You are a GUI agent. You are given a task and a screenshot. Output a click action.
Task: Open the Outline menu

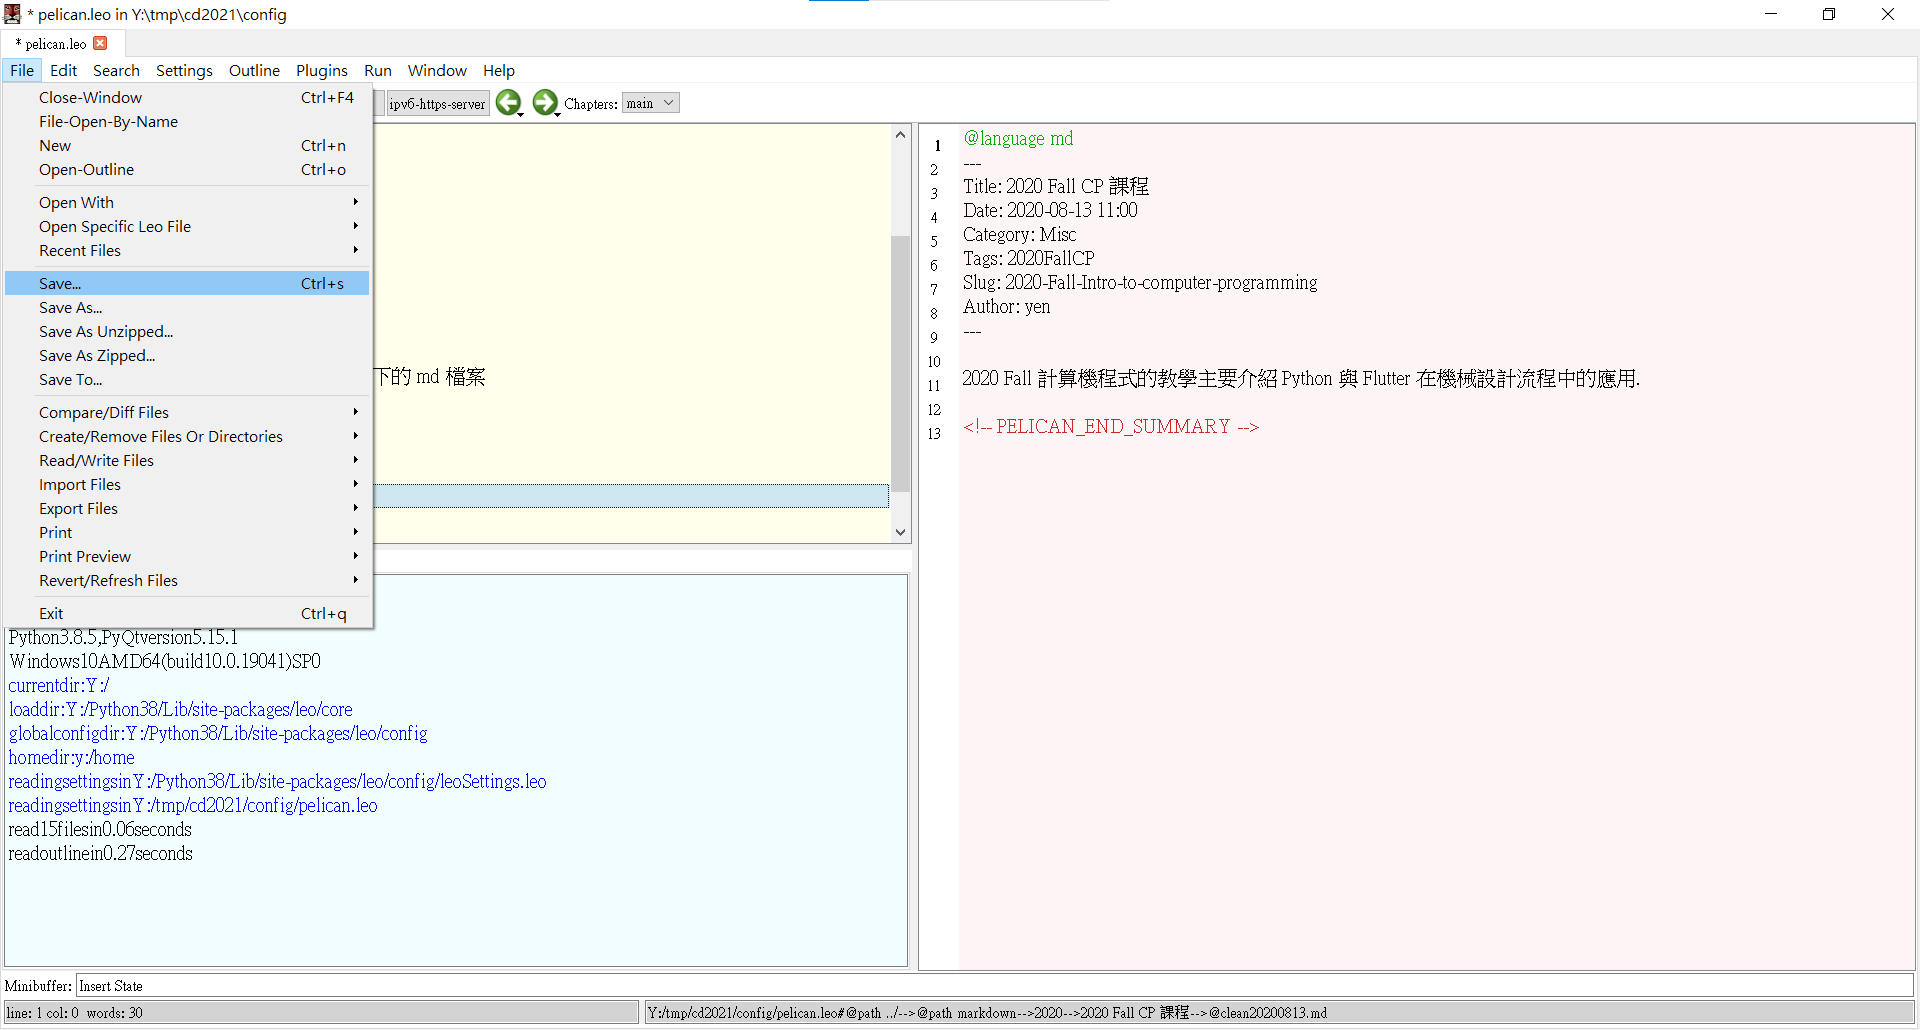click(254, 70)
